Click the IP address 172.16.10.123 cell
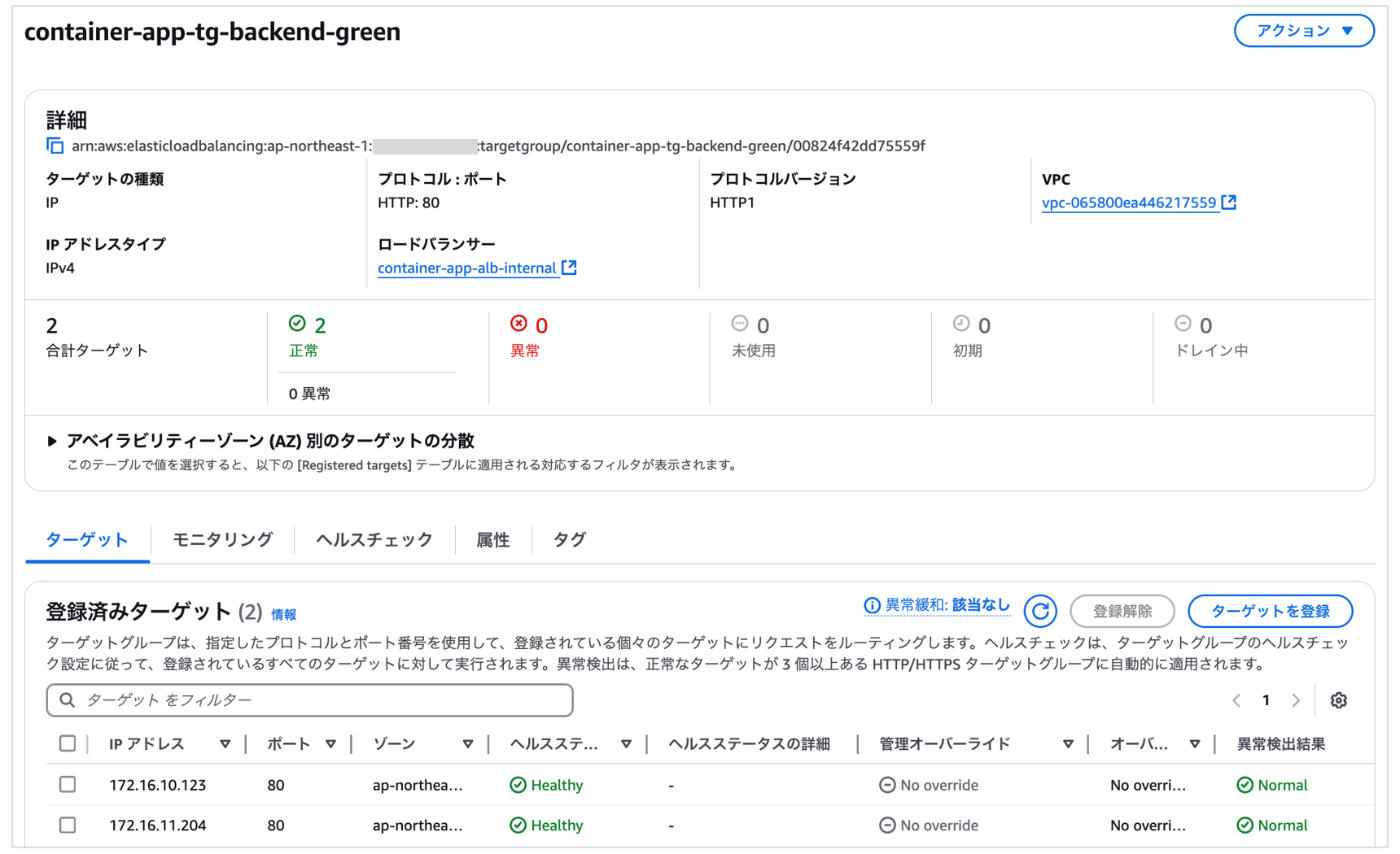 158,785
